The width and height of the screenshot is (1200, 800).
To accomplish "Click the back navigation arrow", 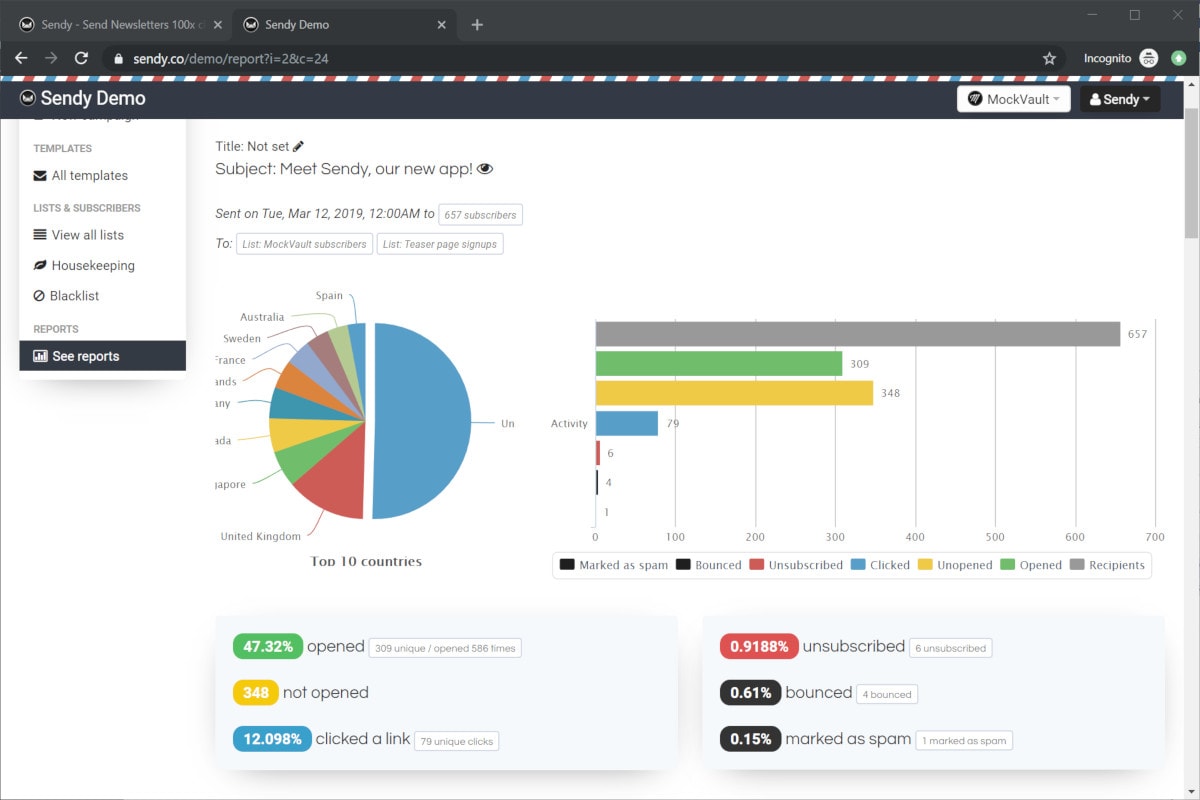I will click(21, 58).
